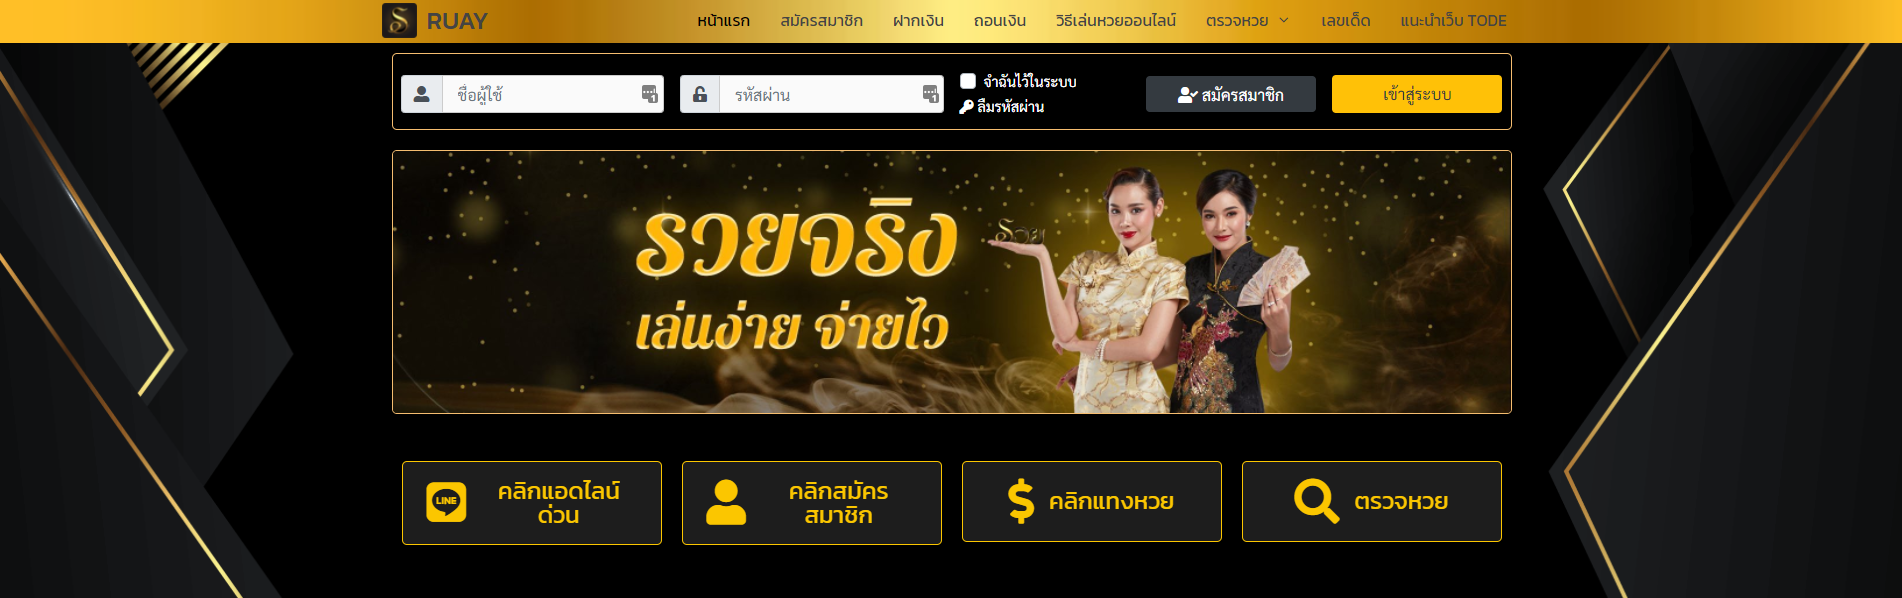Viewport: 1902px width, 598px height.
Task: Enable the จำฉันไว้ในระบบ checkbox
Action: click(x=968, y=81)
